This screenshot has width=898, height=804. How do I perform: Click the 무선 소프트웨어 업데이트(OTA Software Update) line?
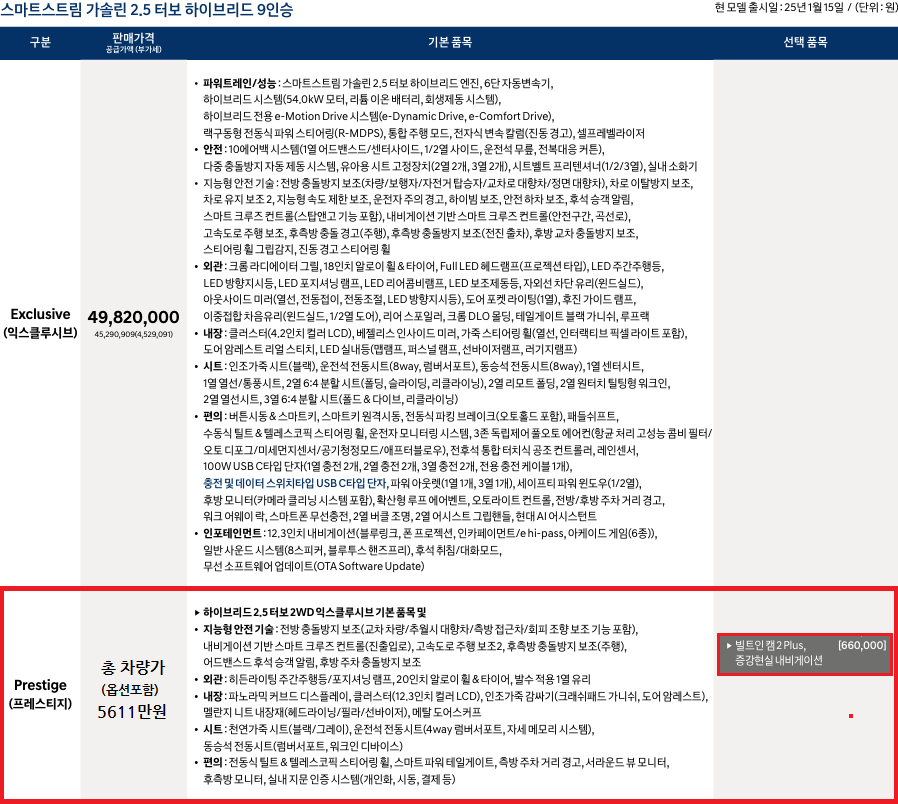pyautogui.click(x=313, y=566)
